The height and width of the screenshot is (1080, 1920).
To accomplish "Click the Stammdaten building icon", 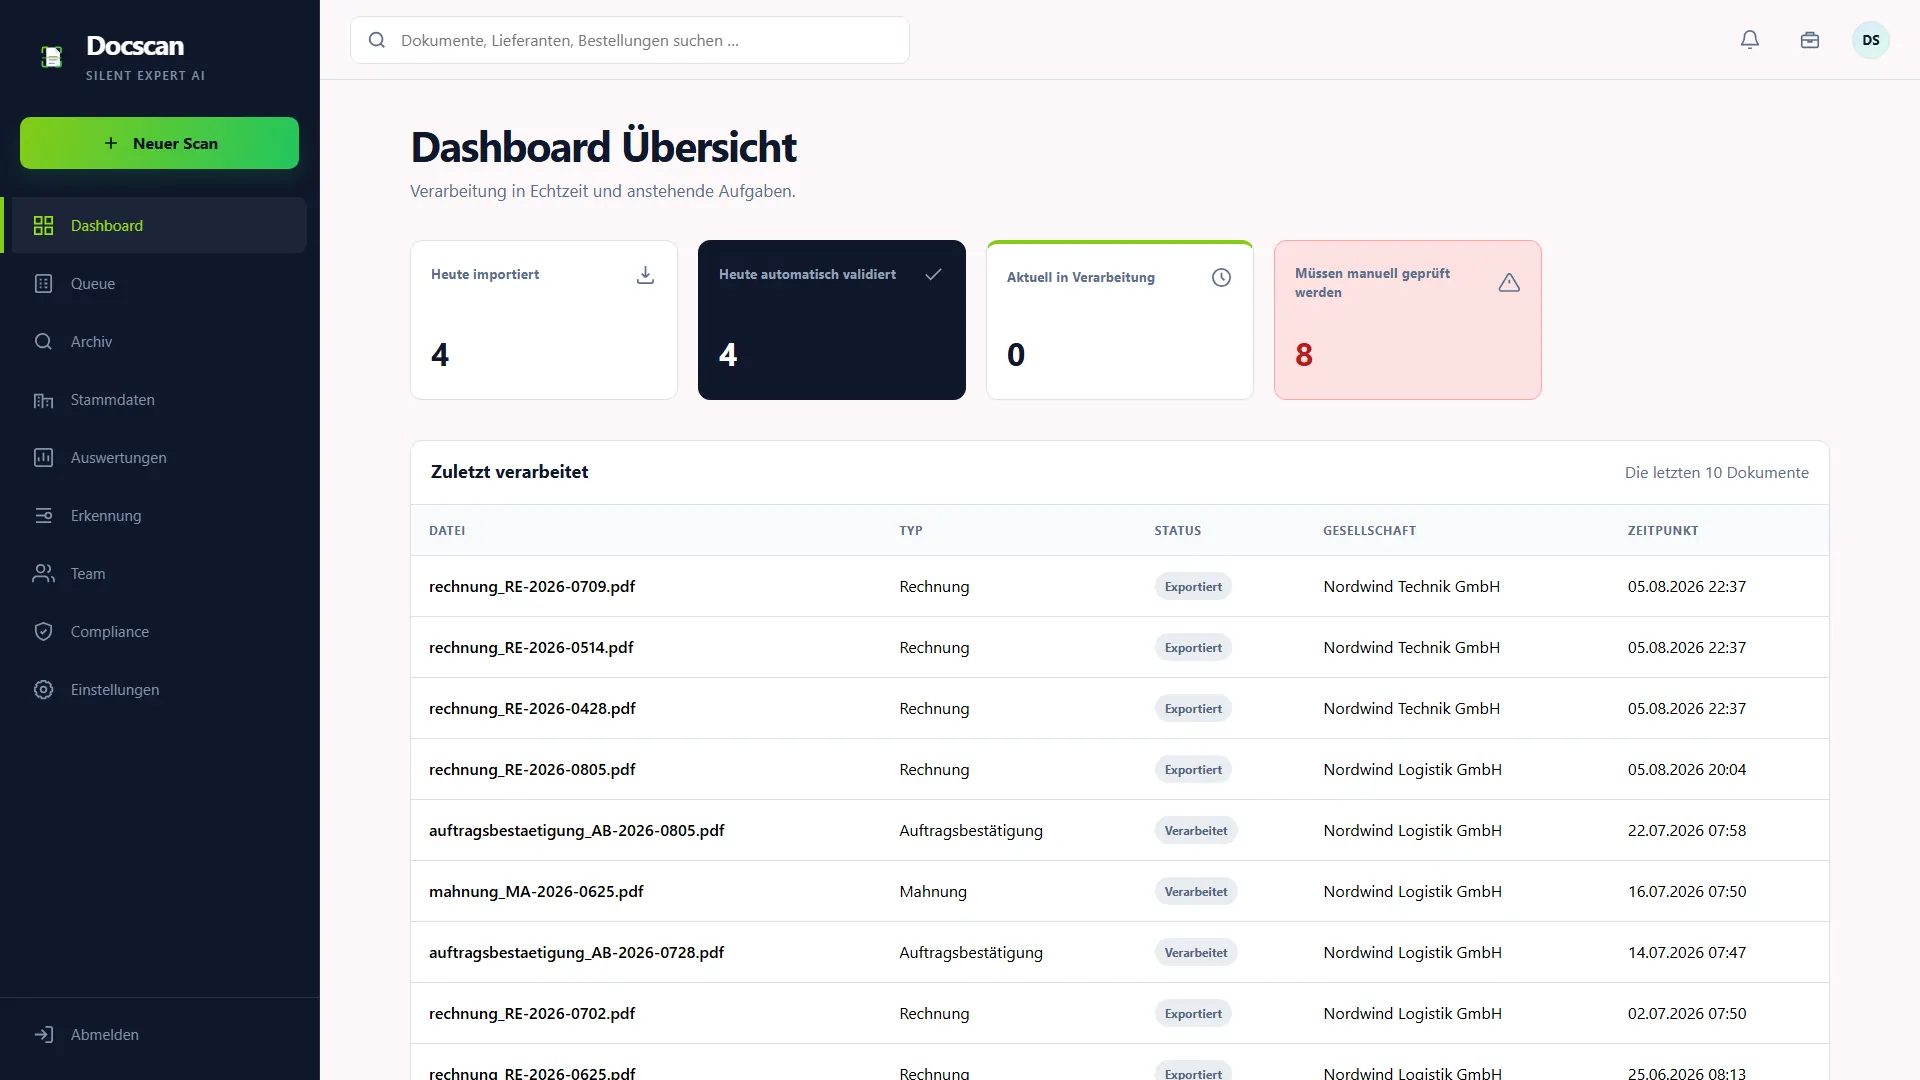I will pyautogui.click(x=43, y=400).
